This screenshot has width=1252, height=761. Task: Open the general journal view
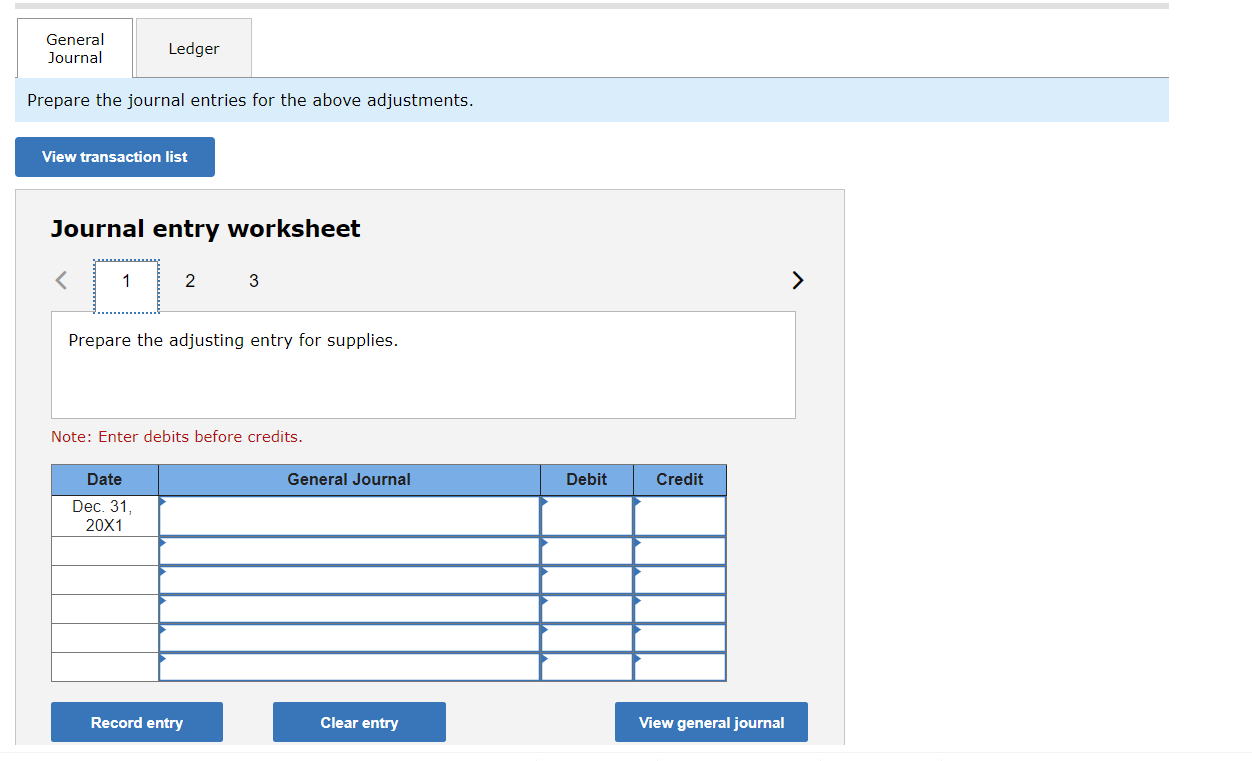tap(711, 721)
